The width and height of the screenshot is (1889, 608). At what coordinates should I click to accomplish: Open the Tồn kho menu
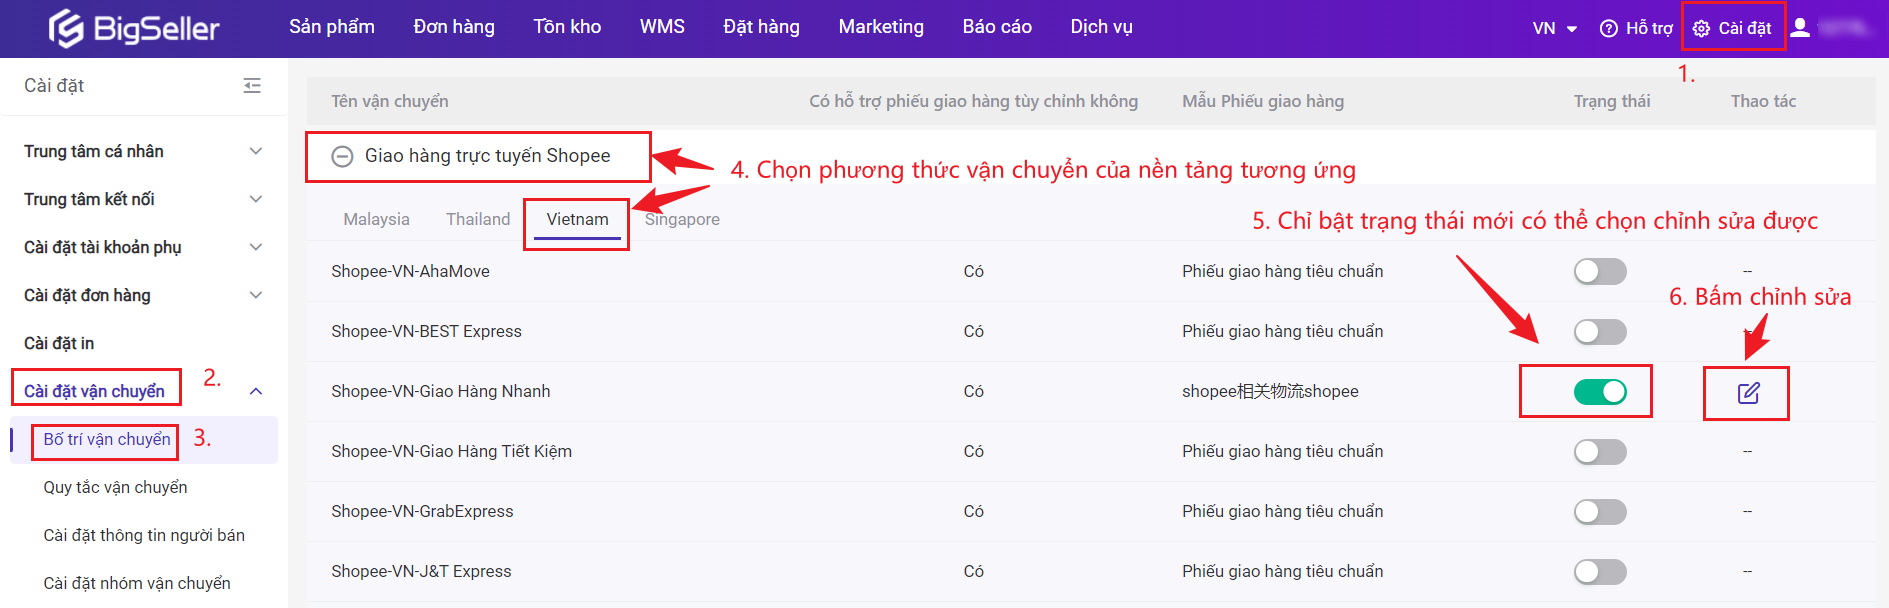(567, 27)
